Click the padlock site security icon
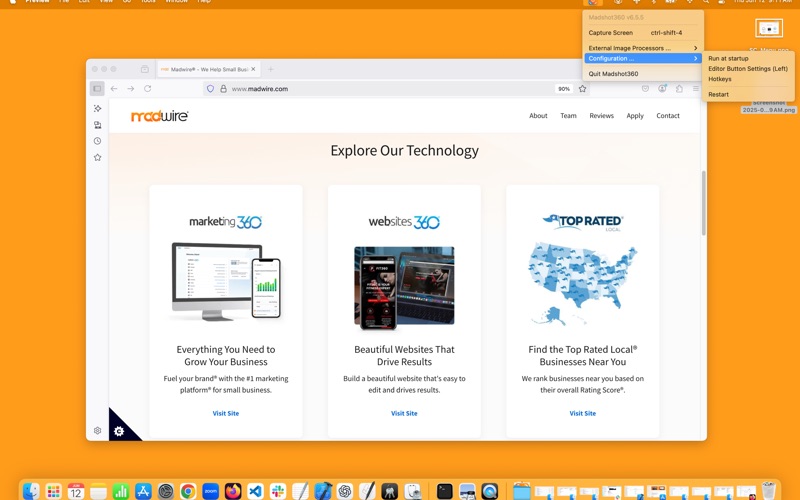Screen dimensions: 800x500 click(223, 88)
